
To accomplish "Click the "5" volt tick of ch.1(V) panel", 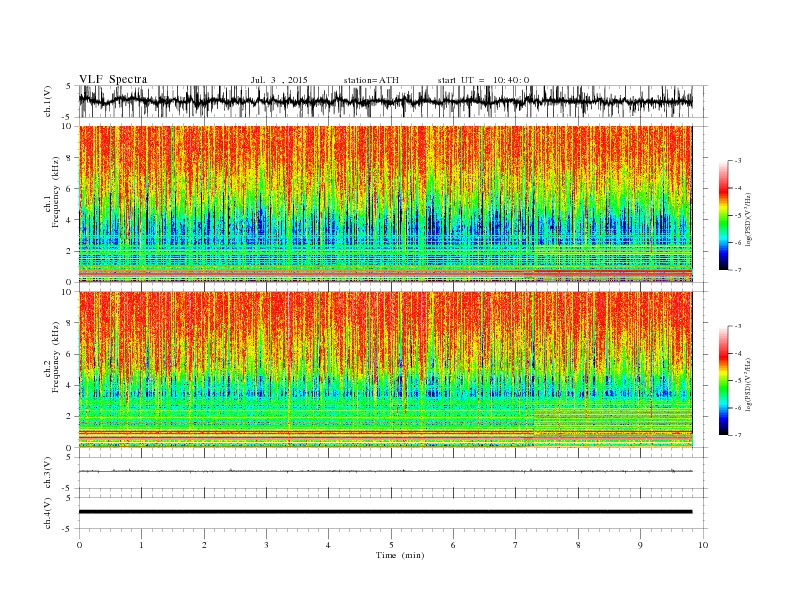I will 69,86.
